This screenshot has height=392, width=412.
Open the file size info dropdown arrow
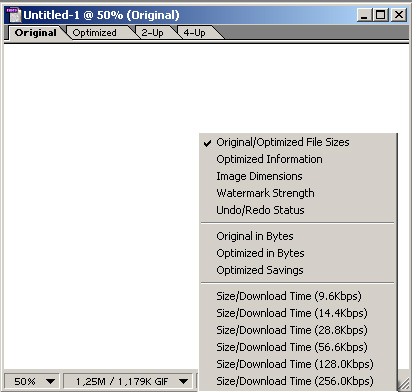(183, 381)
